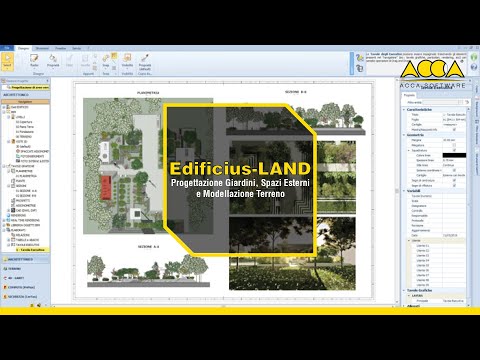Activate the Select tool in the ribbon
Image resolution: width=480 pixels, height=360 pixels.
tap(7, 61)
